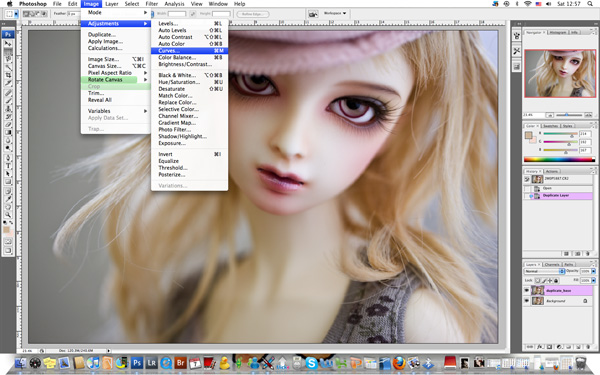Toggle the foreground color swatch in the Color panel

click(x=528, y=135)
